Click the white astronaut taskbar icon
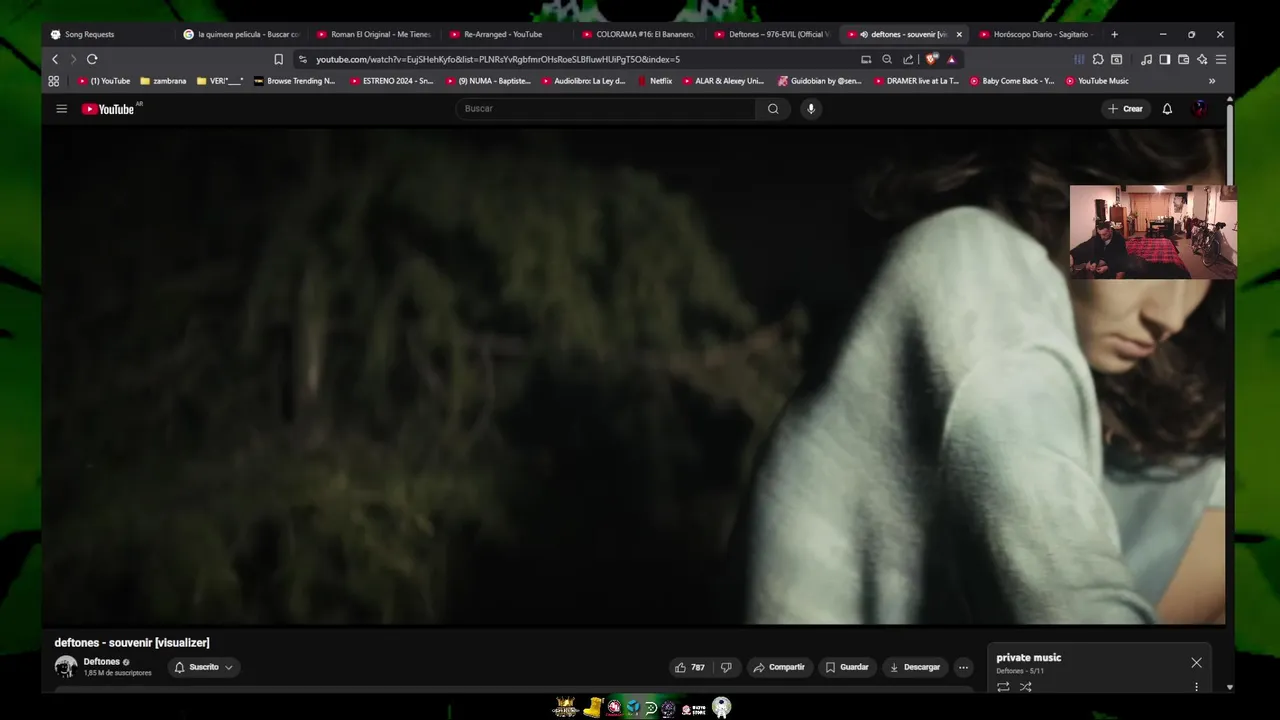 click(721, 707)
